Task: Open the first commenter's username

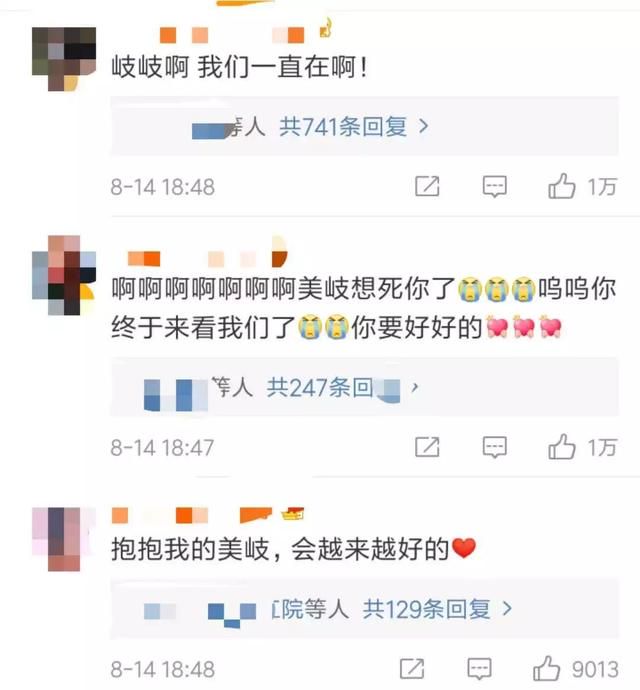Action: click(x=220, y=34)
